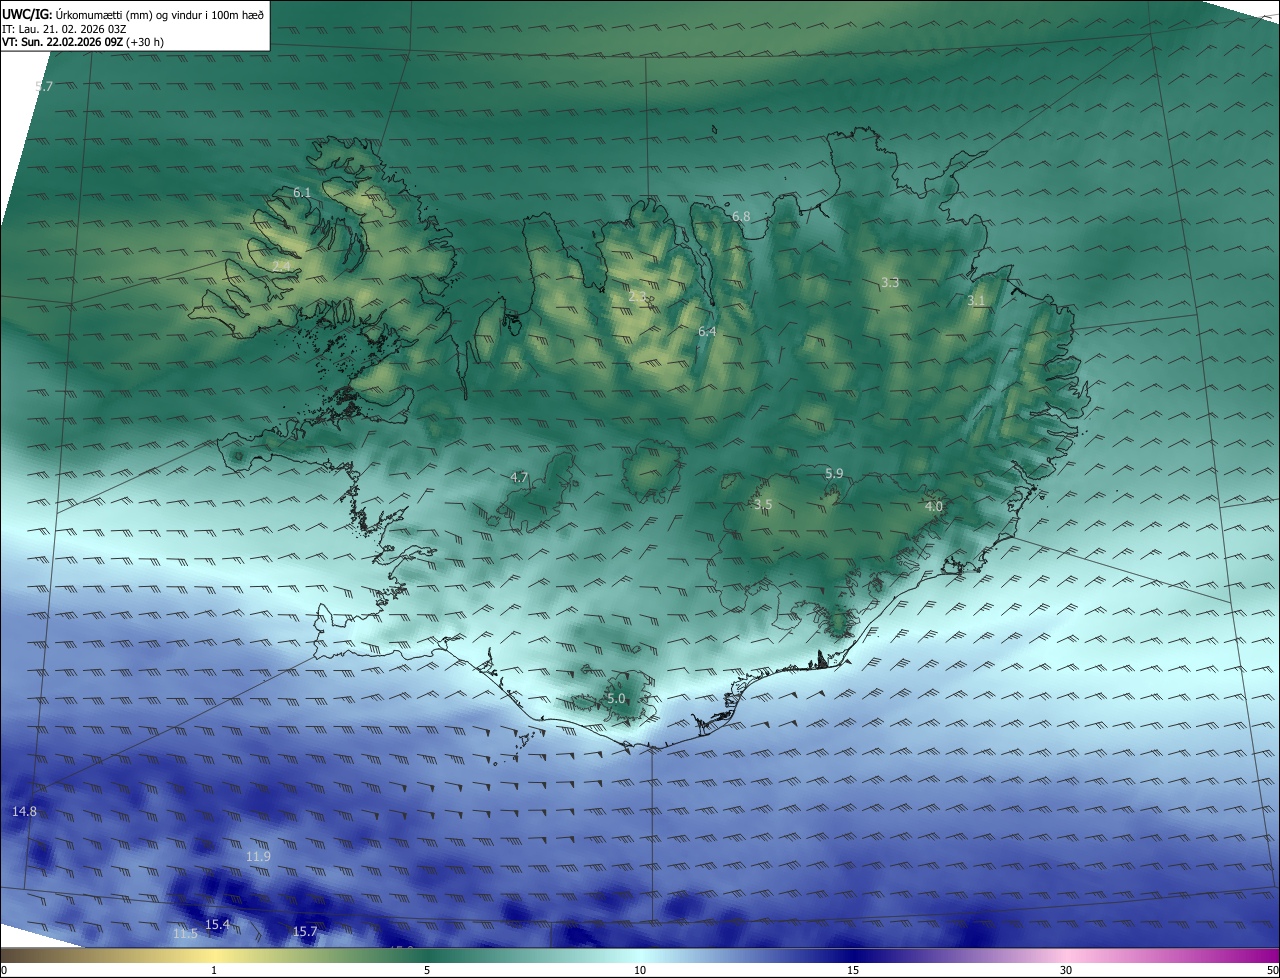Click the 11.5 value label
The width and height of the screenshot is (1280, 978).
[185, 934]
